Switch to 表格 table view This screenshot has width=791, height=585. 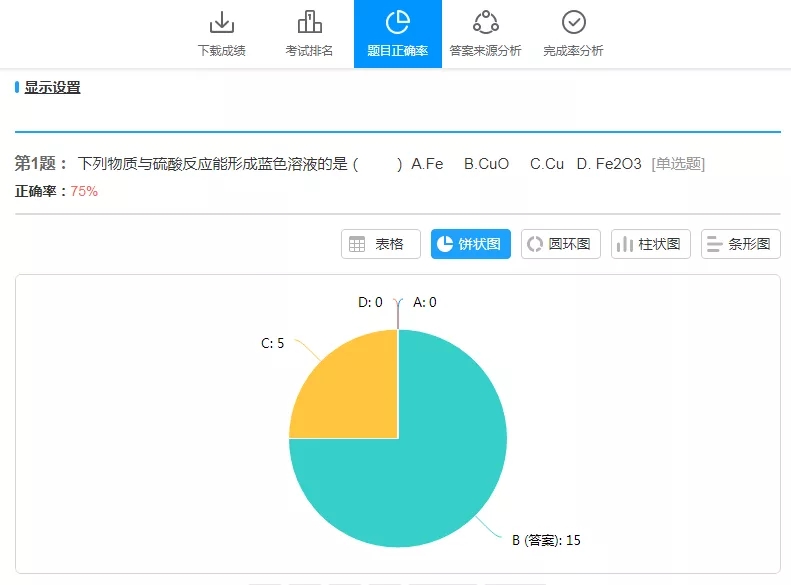point(380,244)
